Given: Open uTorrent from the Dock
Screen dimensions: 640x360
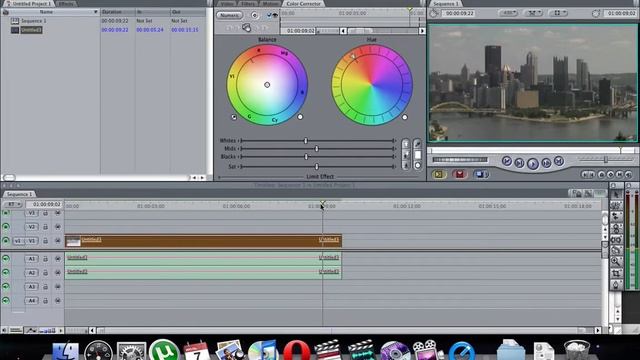Looking at the screenshot, I should point(164,350).
